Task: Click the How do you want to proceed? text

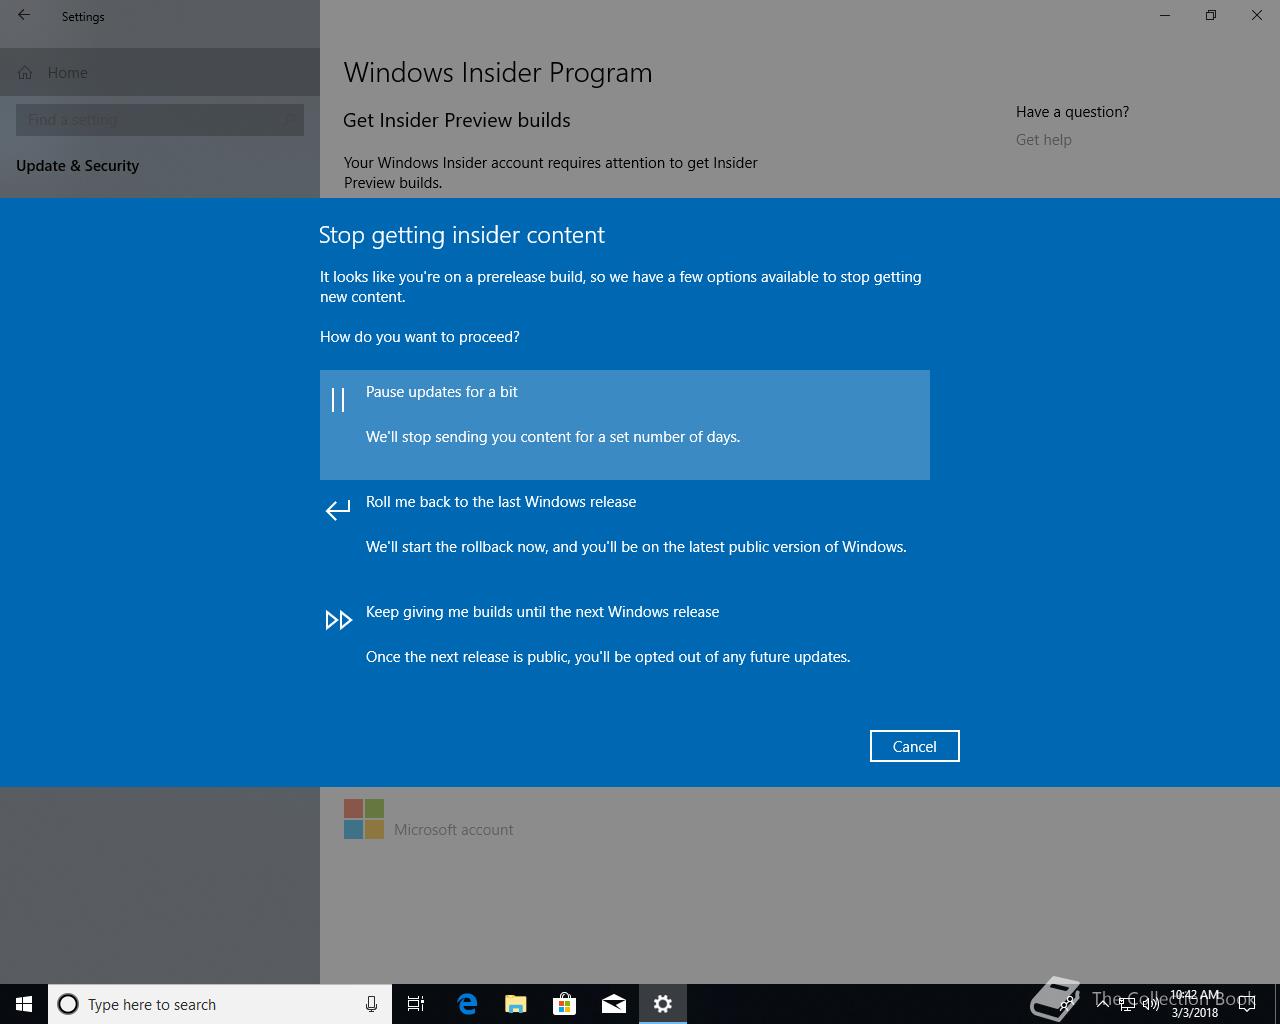Action: click(420, 337)
